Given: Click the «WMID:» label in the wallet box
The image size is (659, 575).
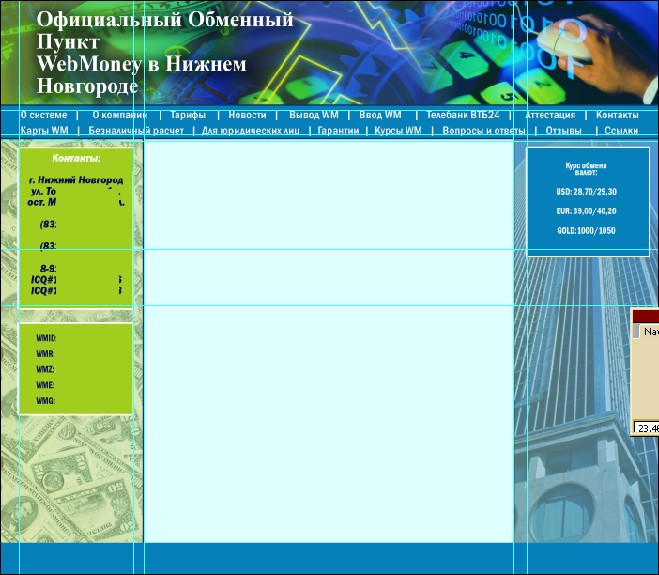Looking at the screenshot, I should [x=46, y=338].
